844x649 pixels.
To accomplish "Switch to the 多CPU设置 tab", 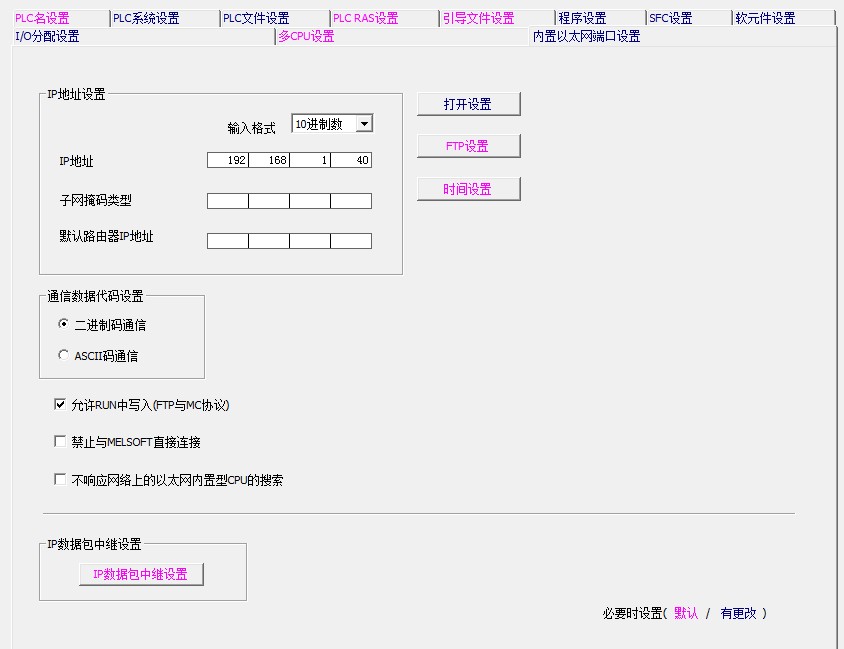I will [306, 36].
